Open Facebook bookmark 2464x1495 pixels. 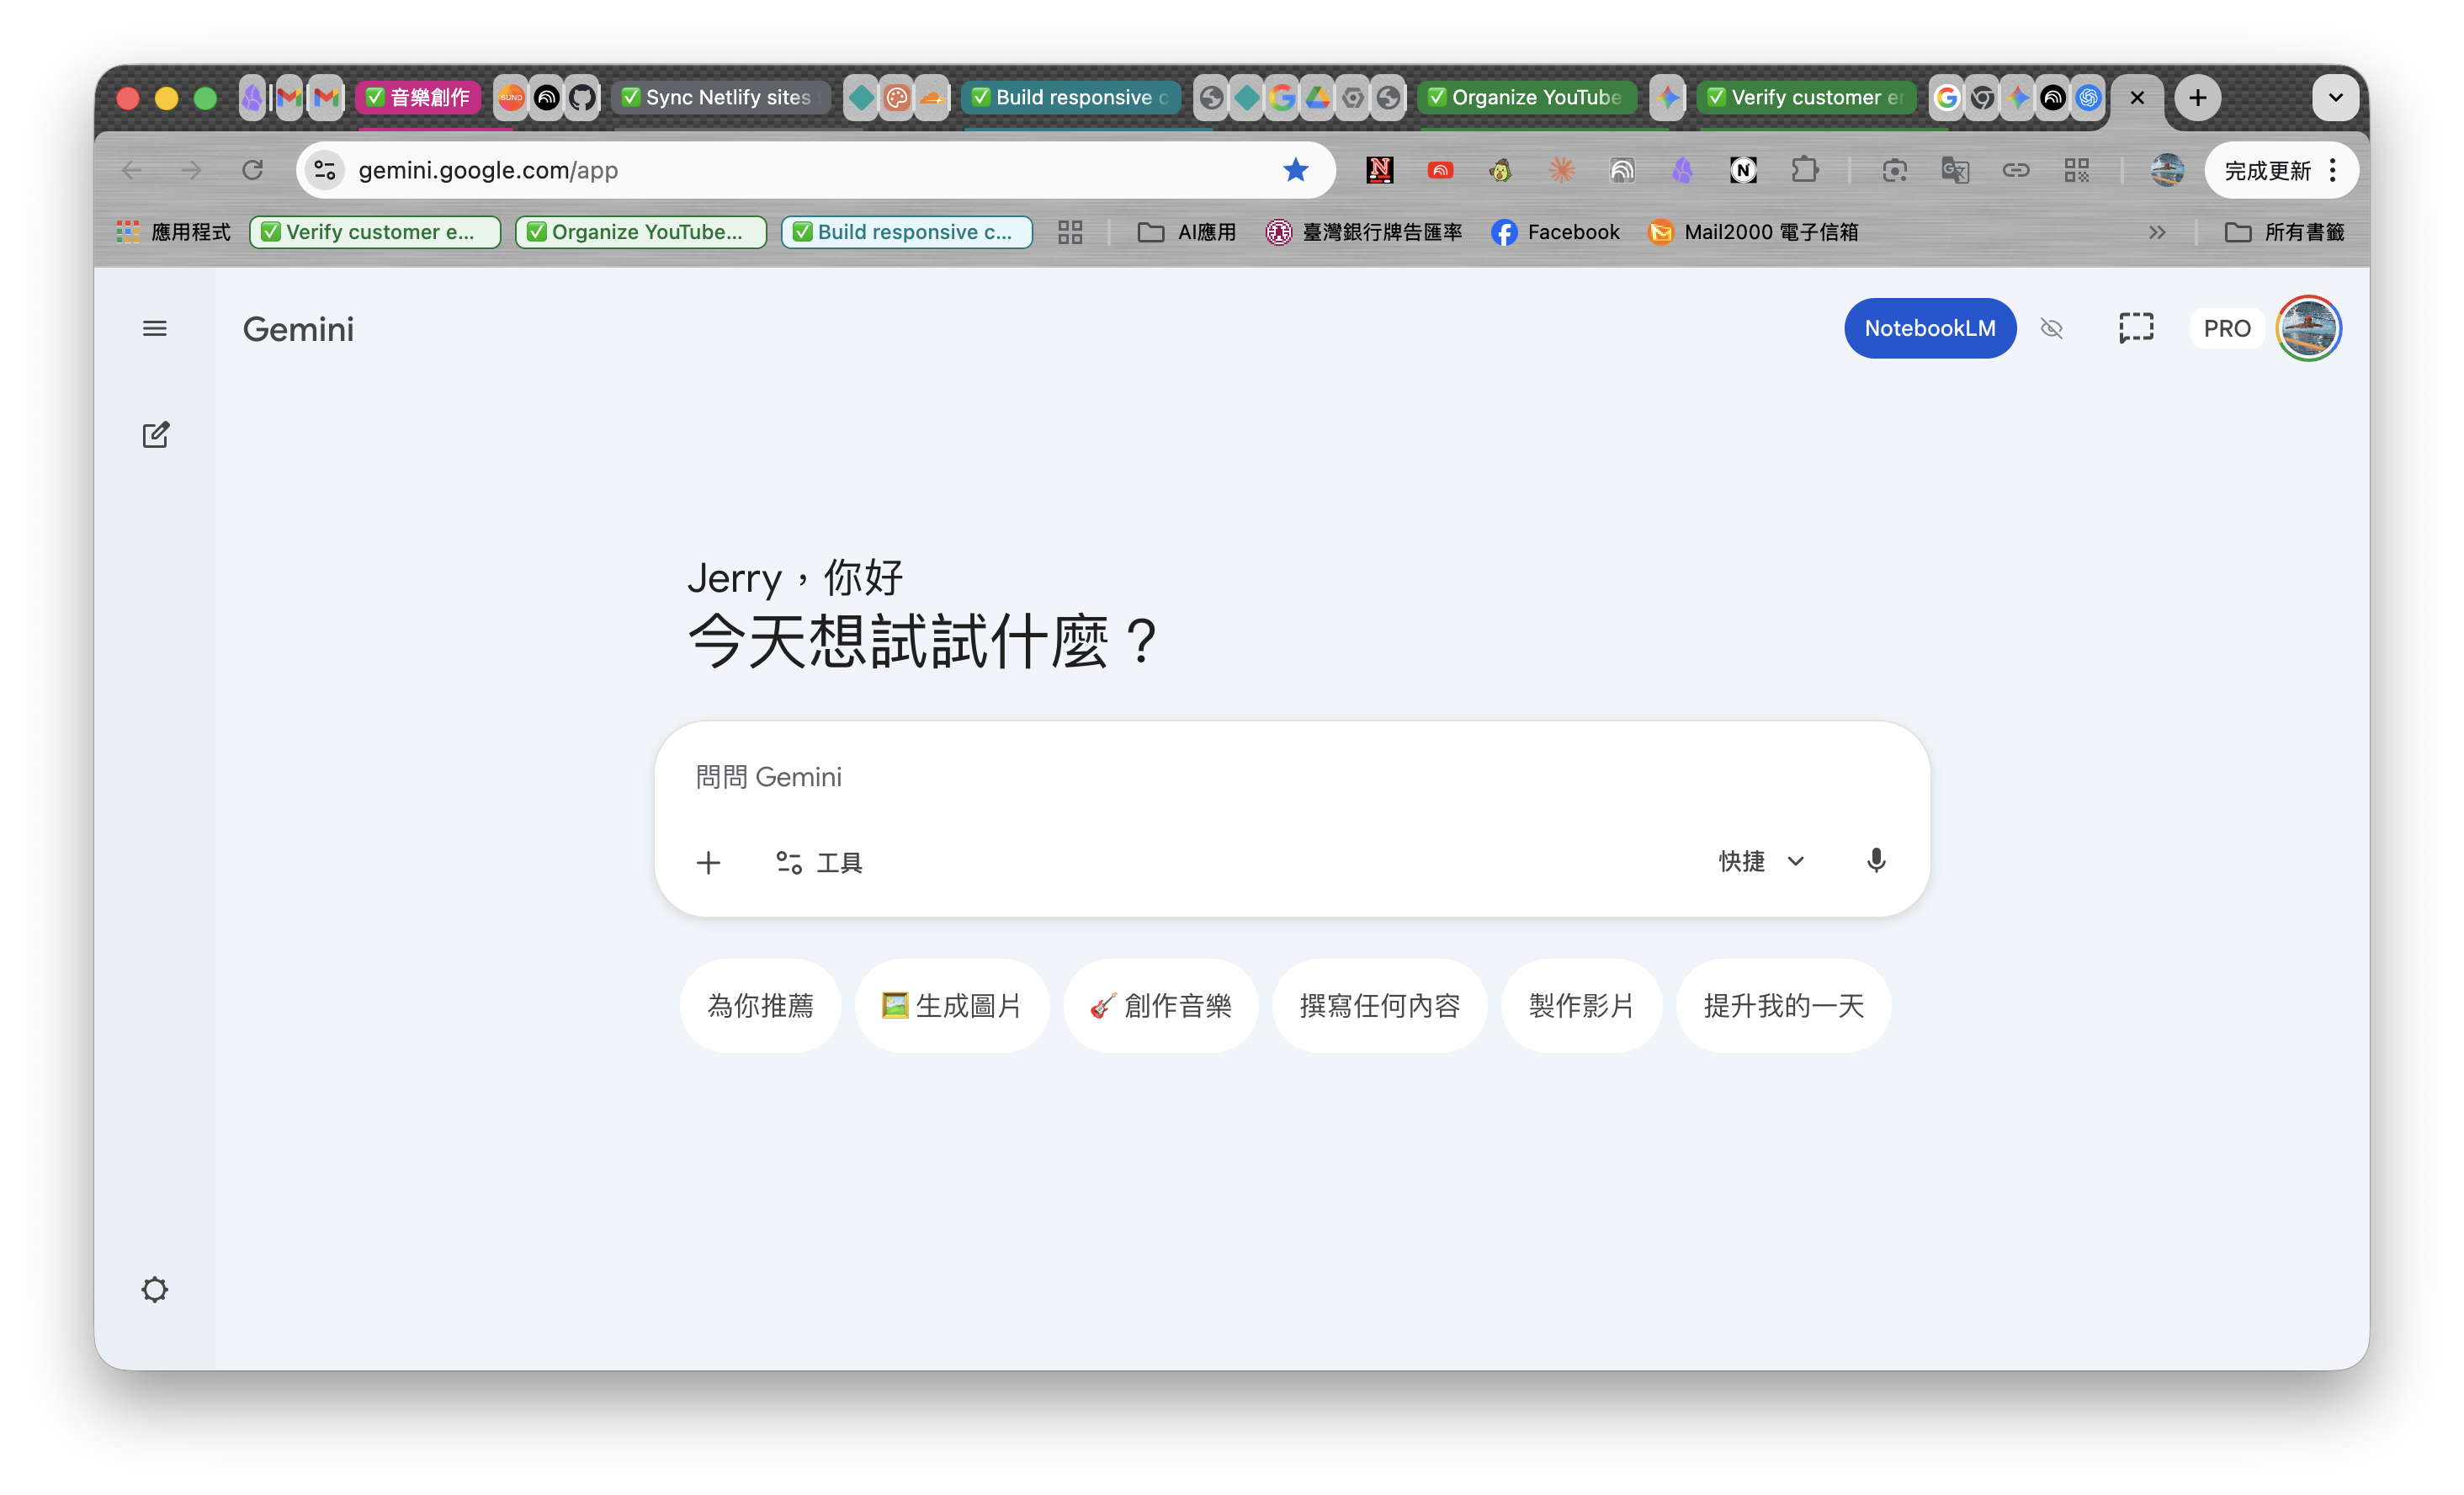(1555, 232)
